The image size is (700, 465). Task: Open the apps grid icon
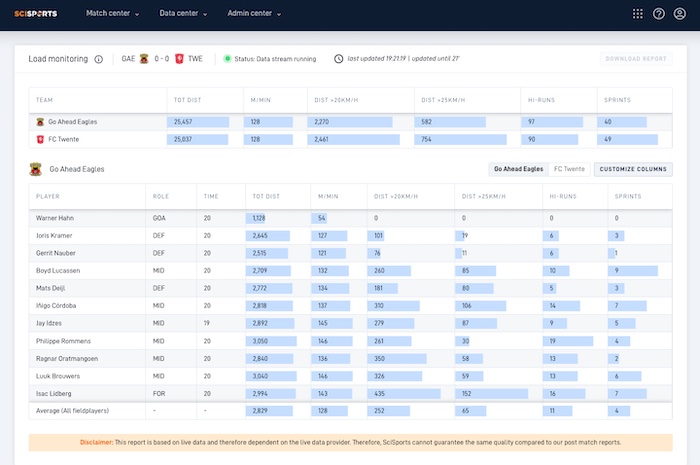[x=638, y=14]
